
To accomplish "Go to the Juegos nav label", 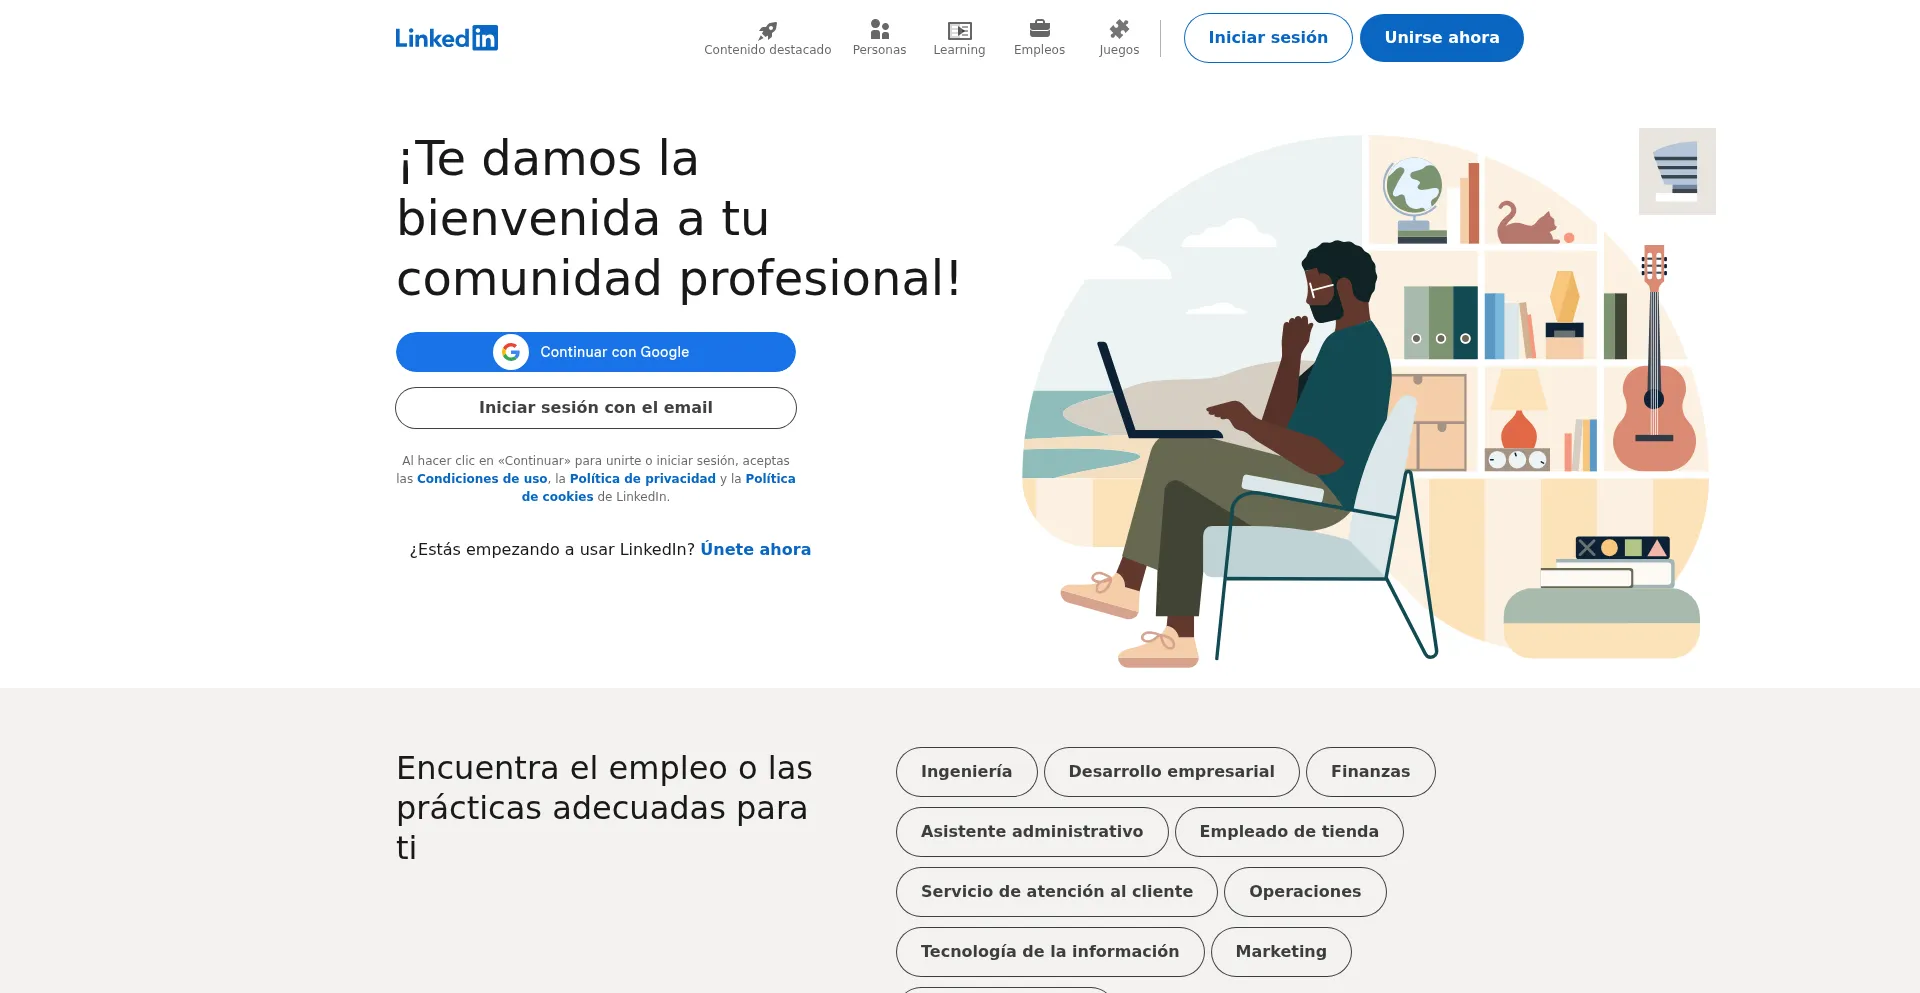I will coord(1119,50).
